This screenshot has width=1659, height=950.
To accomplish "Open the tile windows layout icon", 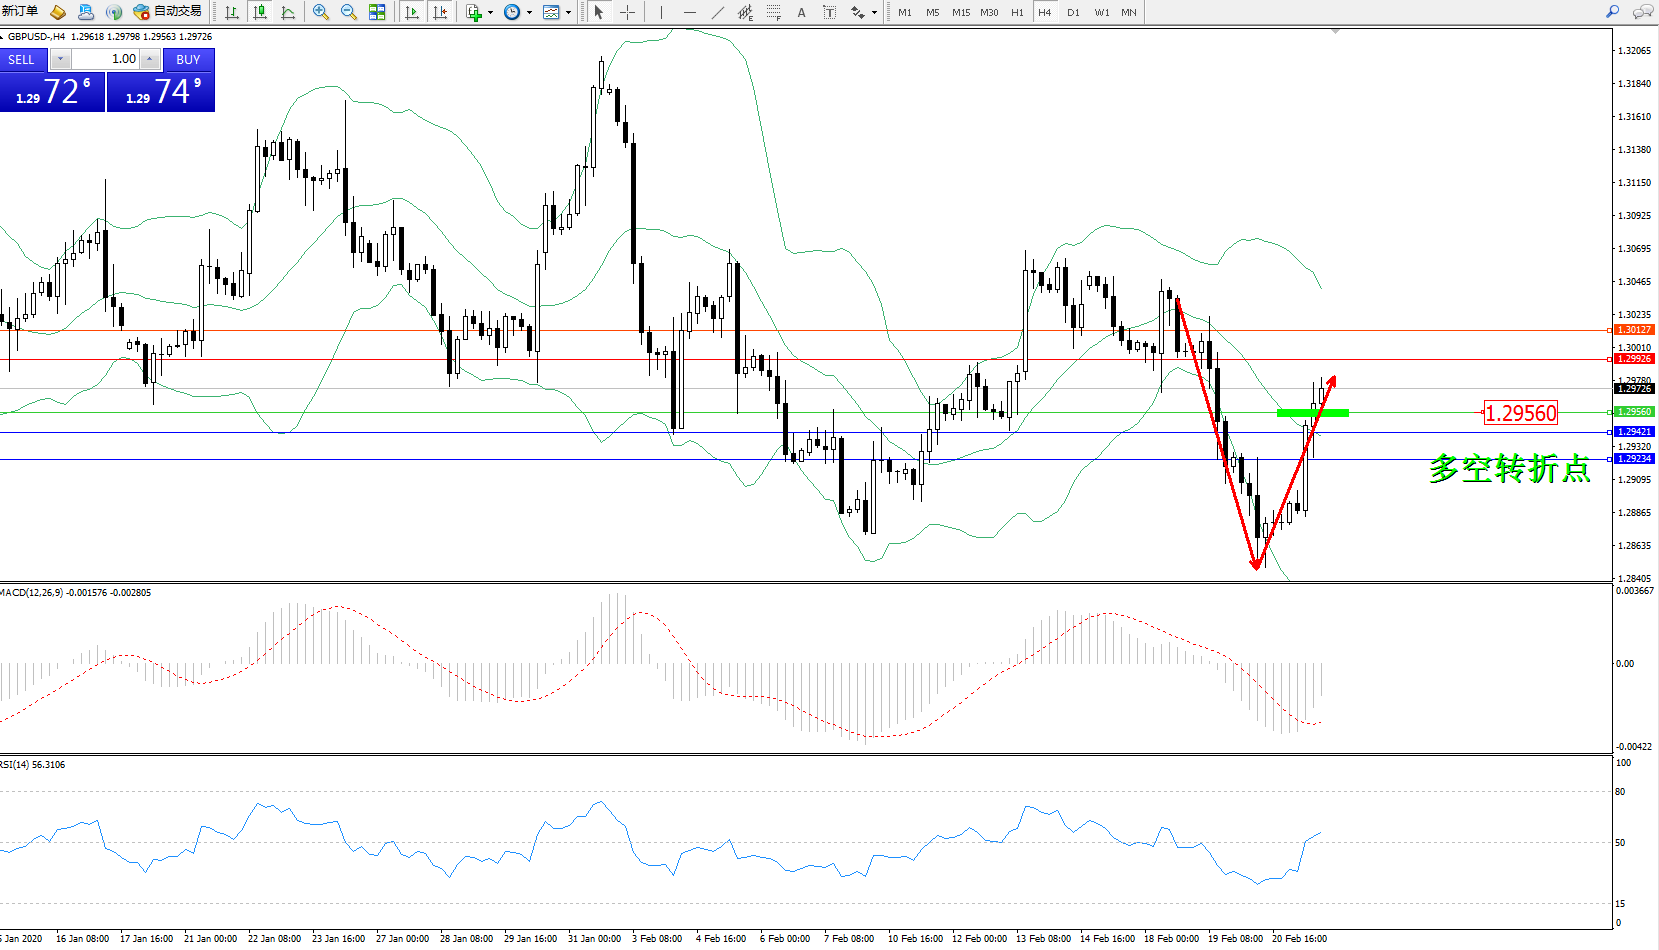I will point(377,12).
